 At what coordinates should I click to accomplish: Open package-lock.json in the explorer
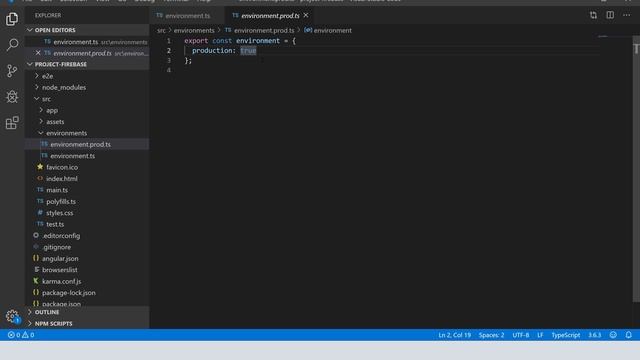tap(87, 293)
